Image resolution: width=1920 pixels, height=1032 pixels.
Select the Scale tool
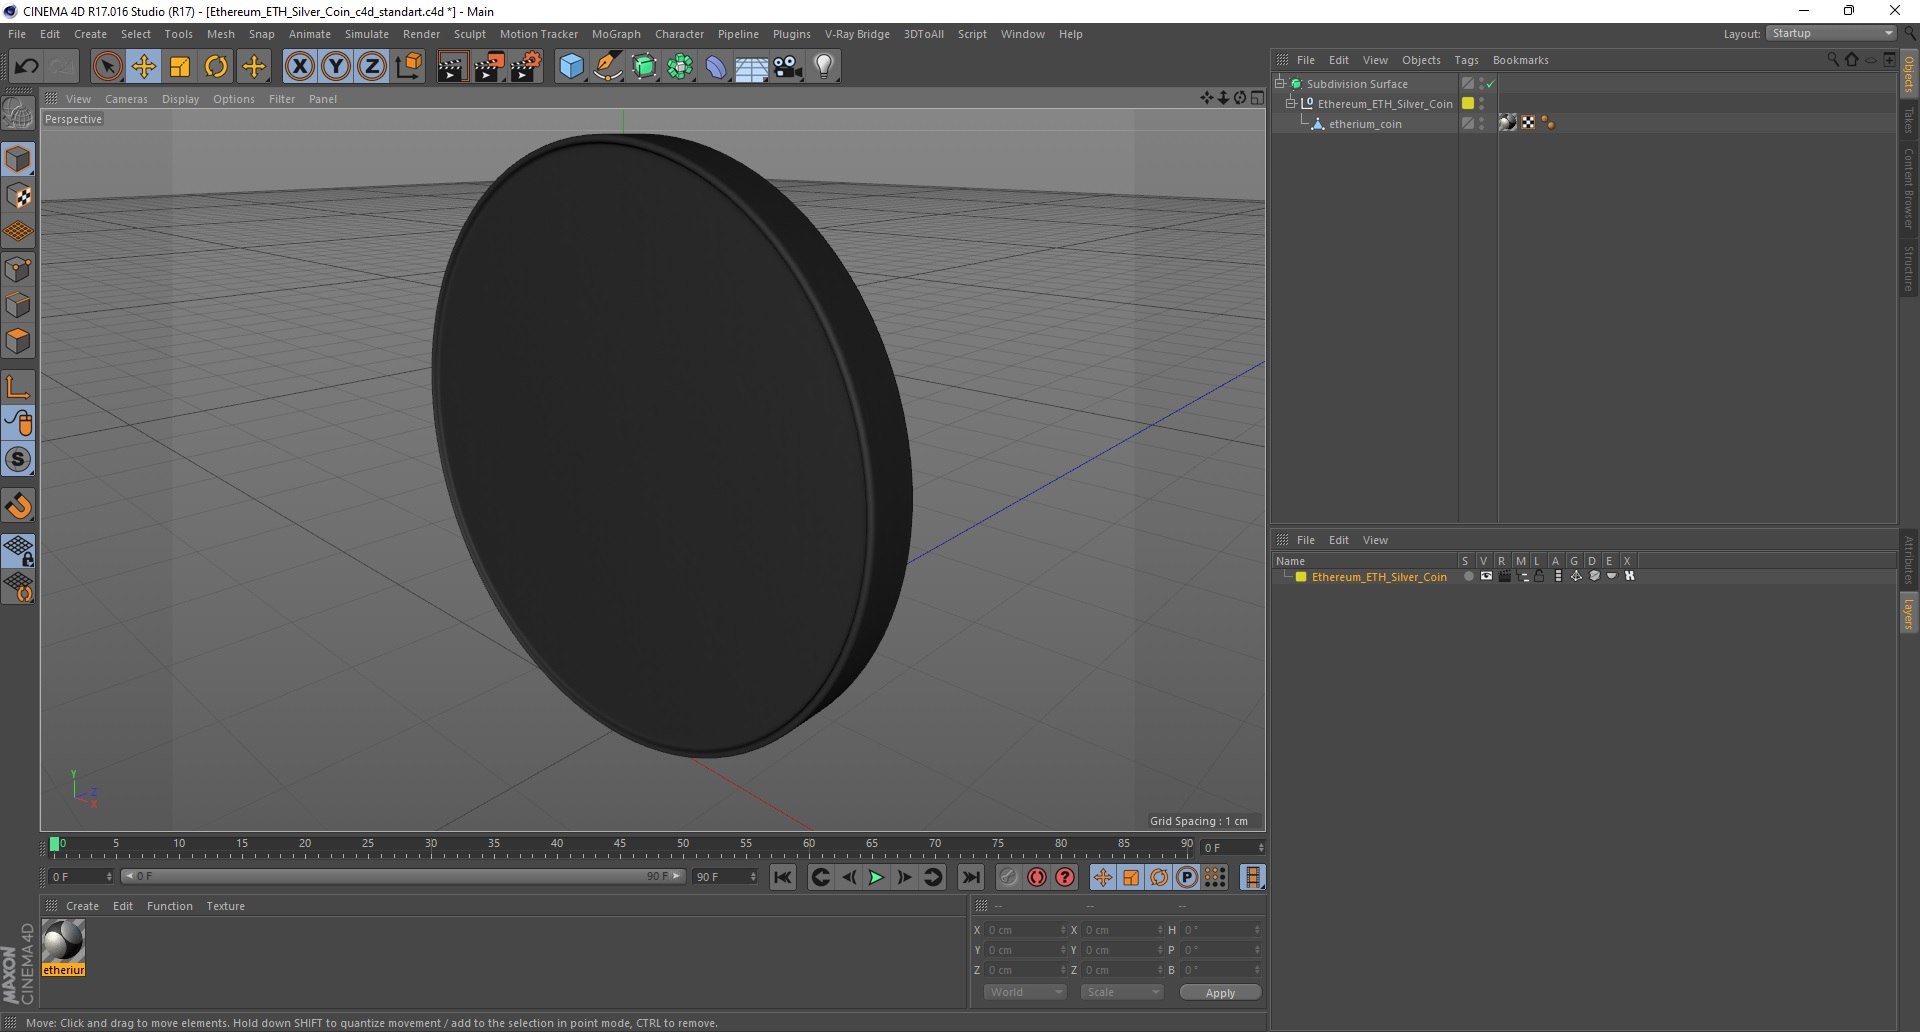pyautogui.click(x=180, y=67)
